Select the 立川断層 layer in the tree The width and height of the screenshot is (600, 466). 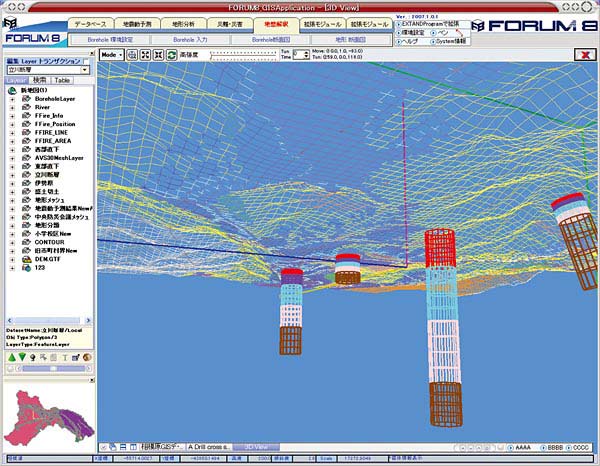47,175
